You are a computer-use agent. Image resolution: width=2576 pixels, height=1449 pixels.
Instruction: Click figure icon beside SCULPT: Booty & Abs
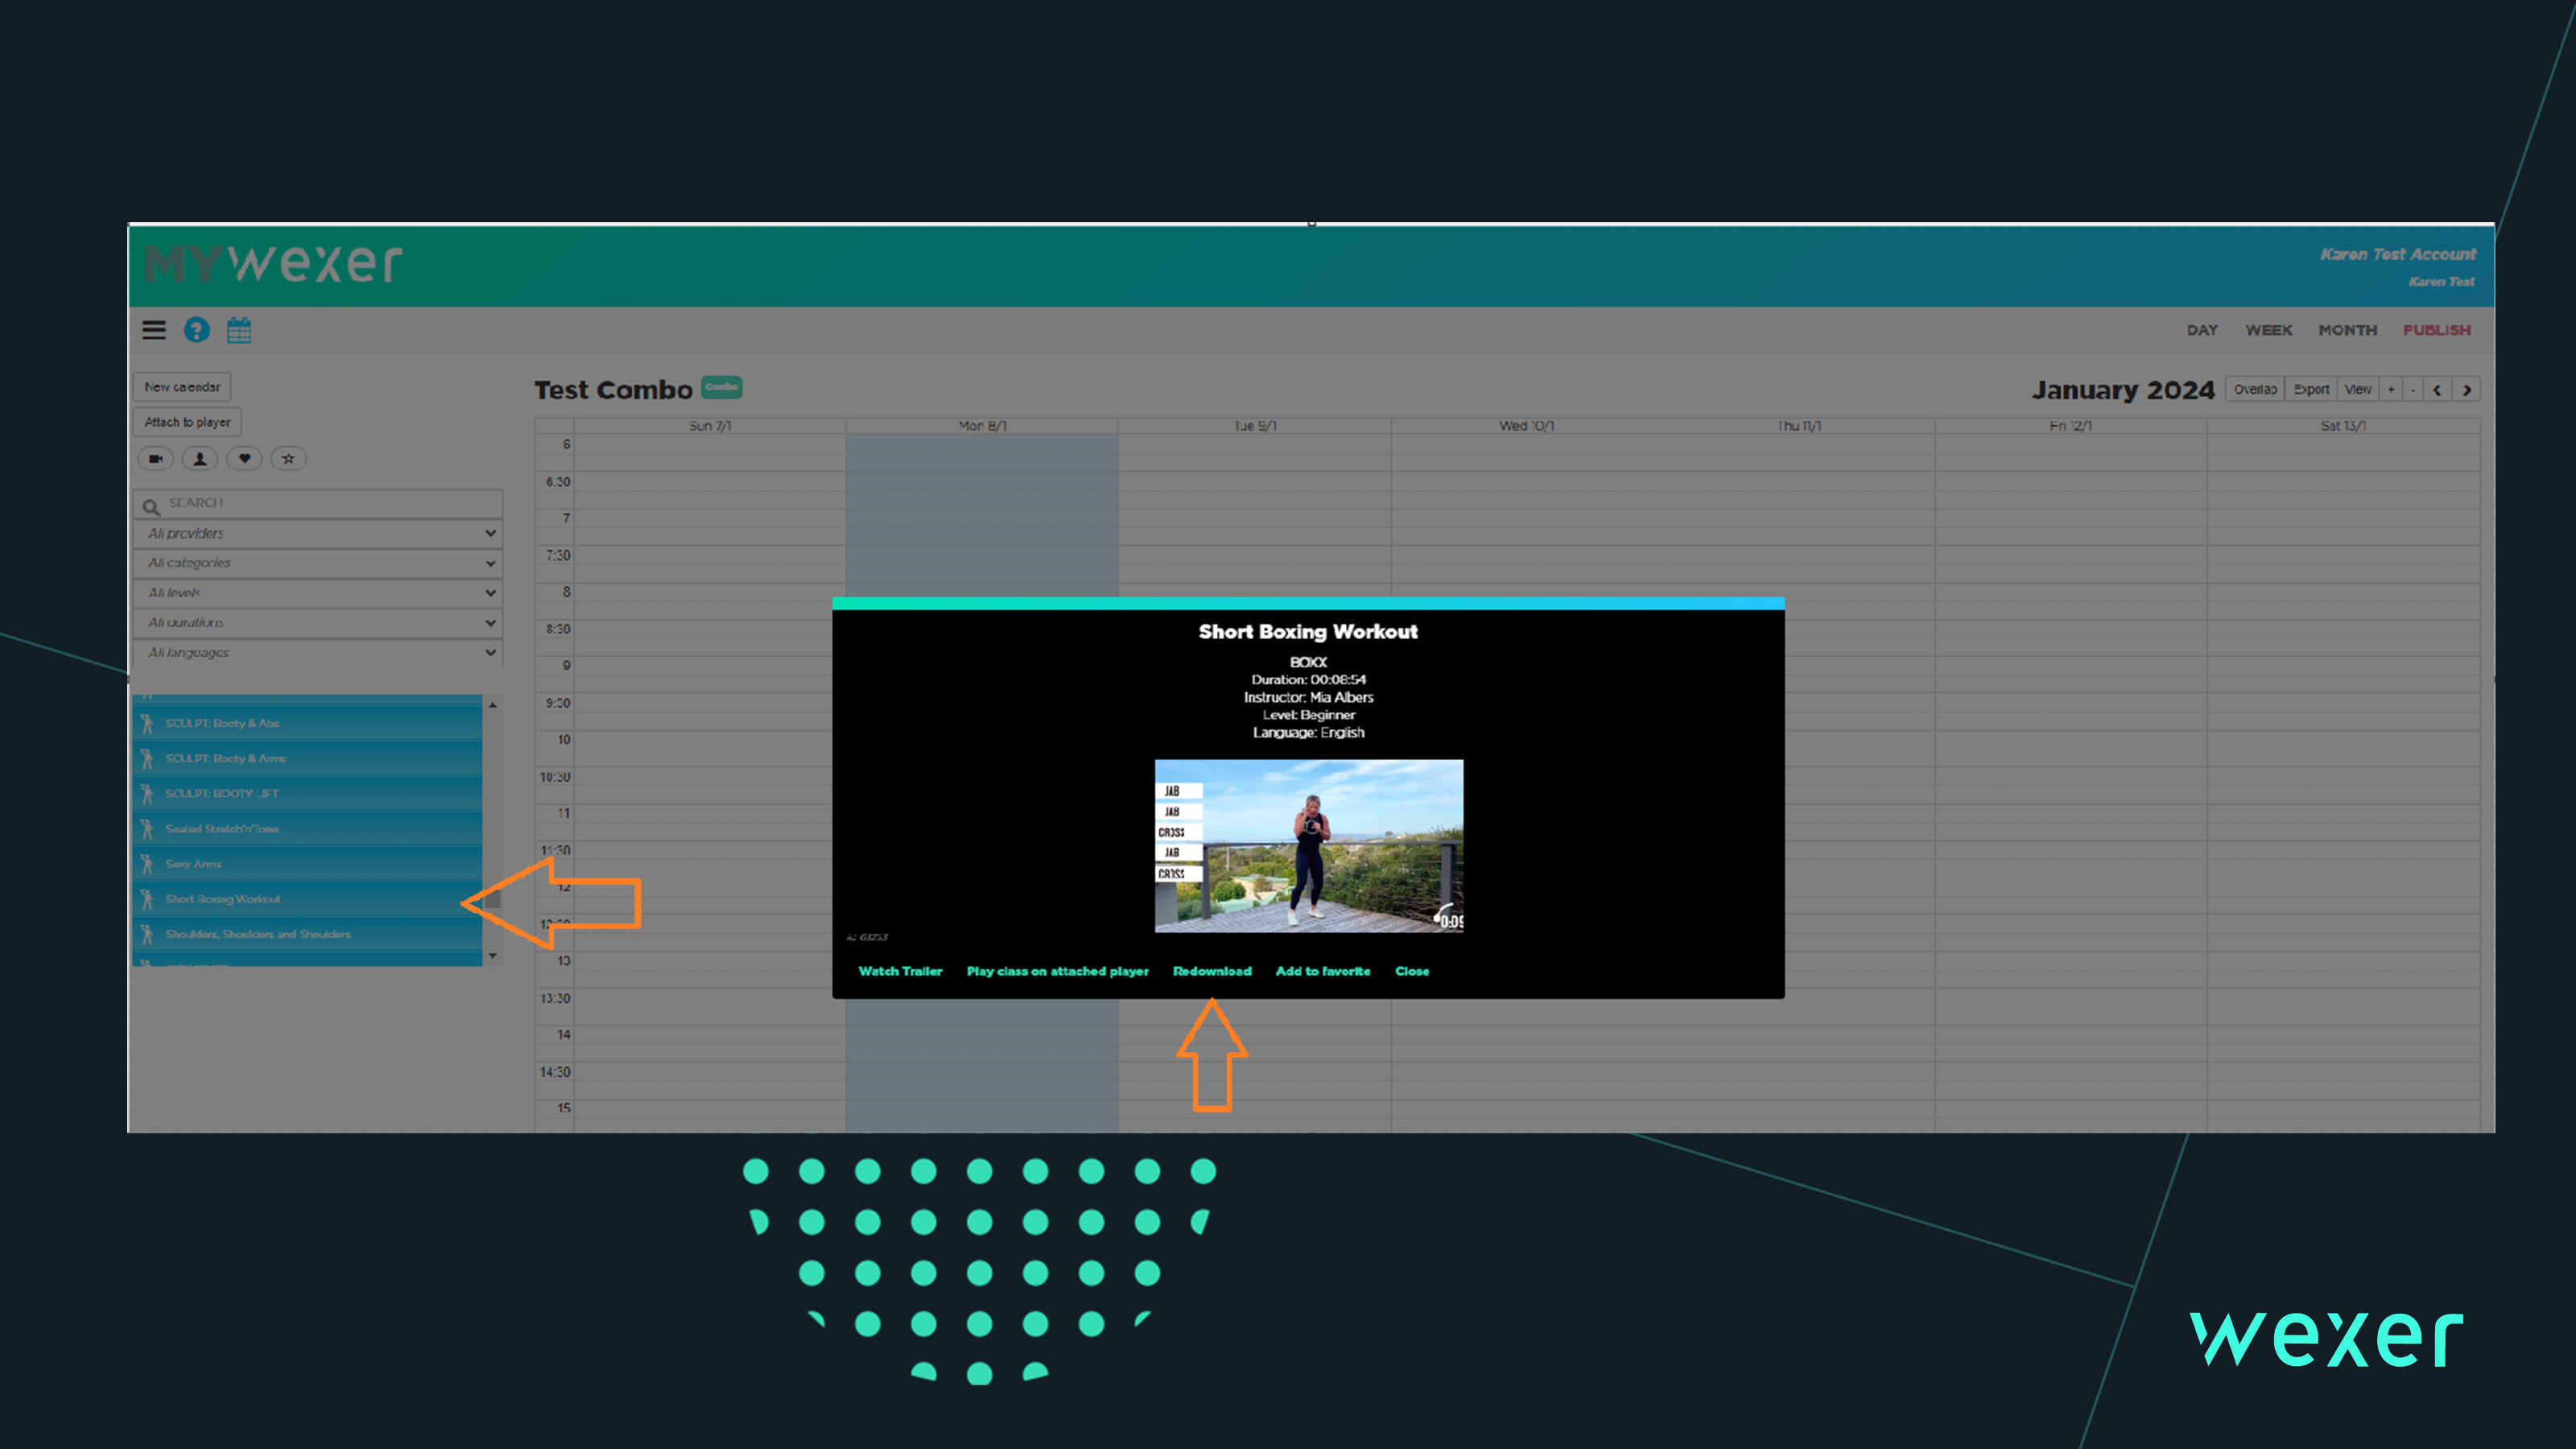point(147,723)
